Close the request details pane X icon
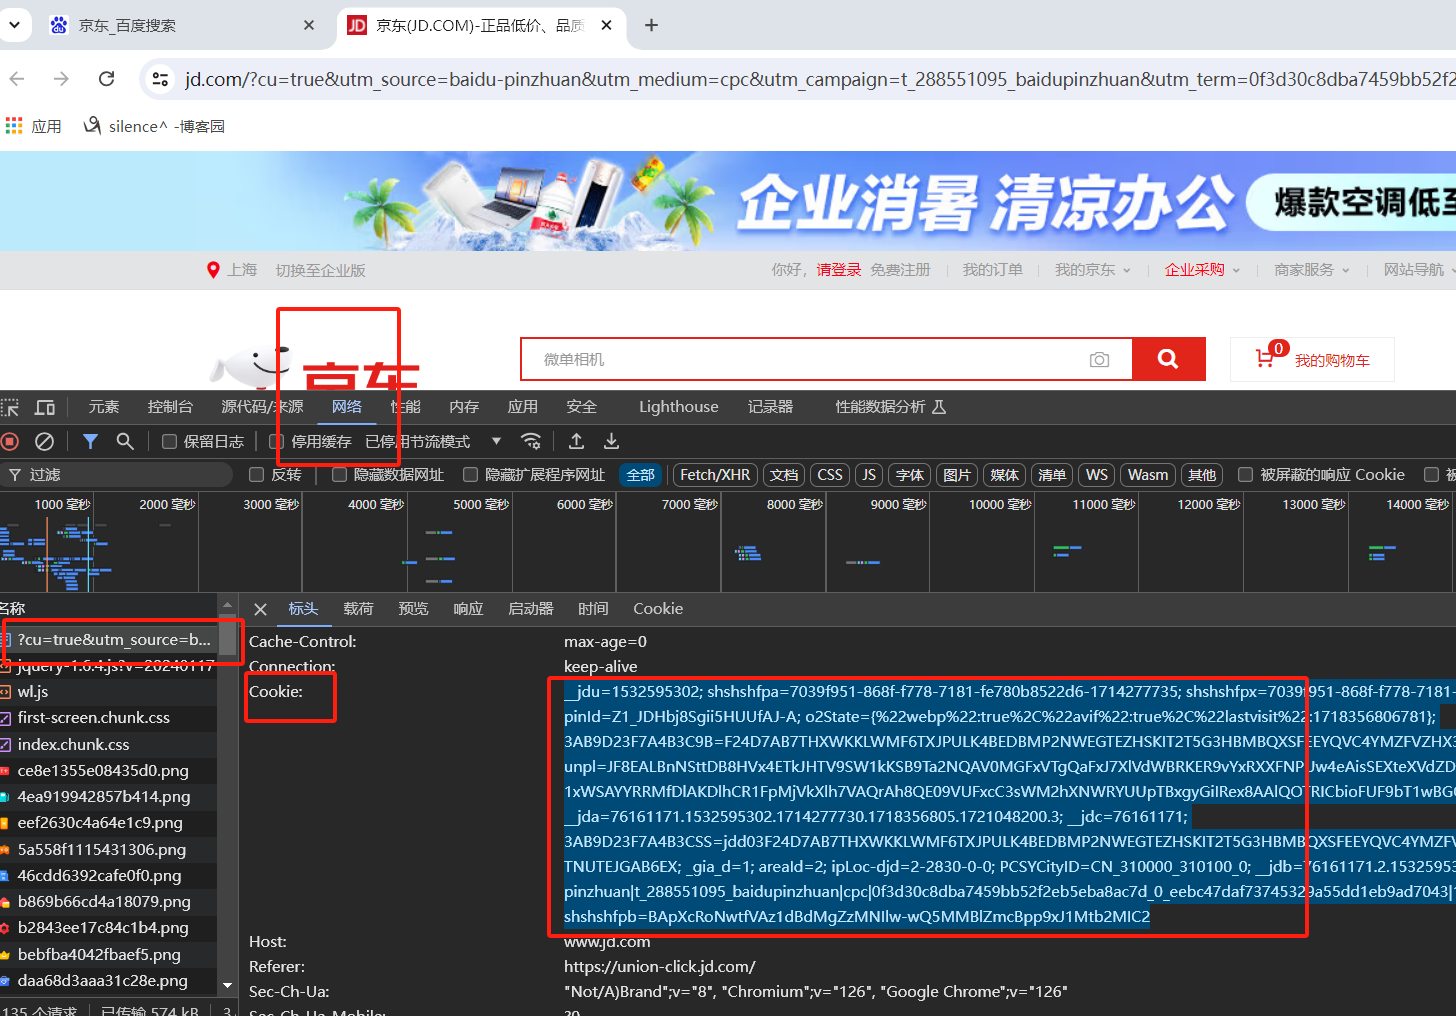The image size is (1456, 1016). pos(260,609)
